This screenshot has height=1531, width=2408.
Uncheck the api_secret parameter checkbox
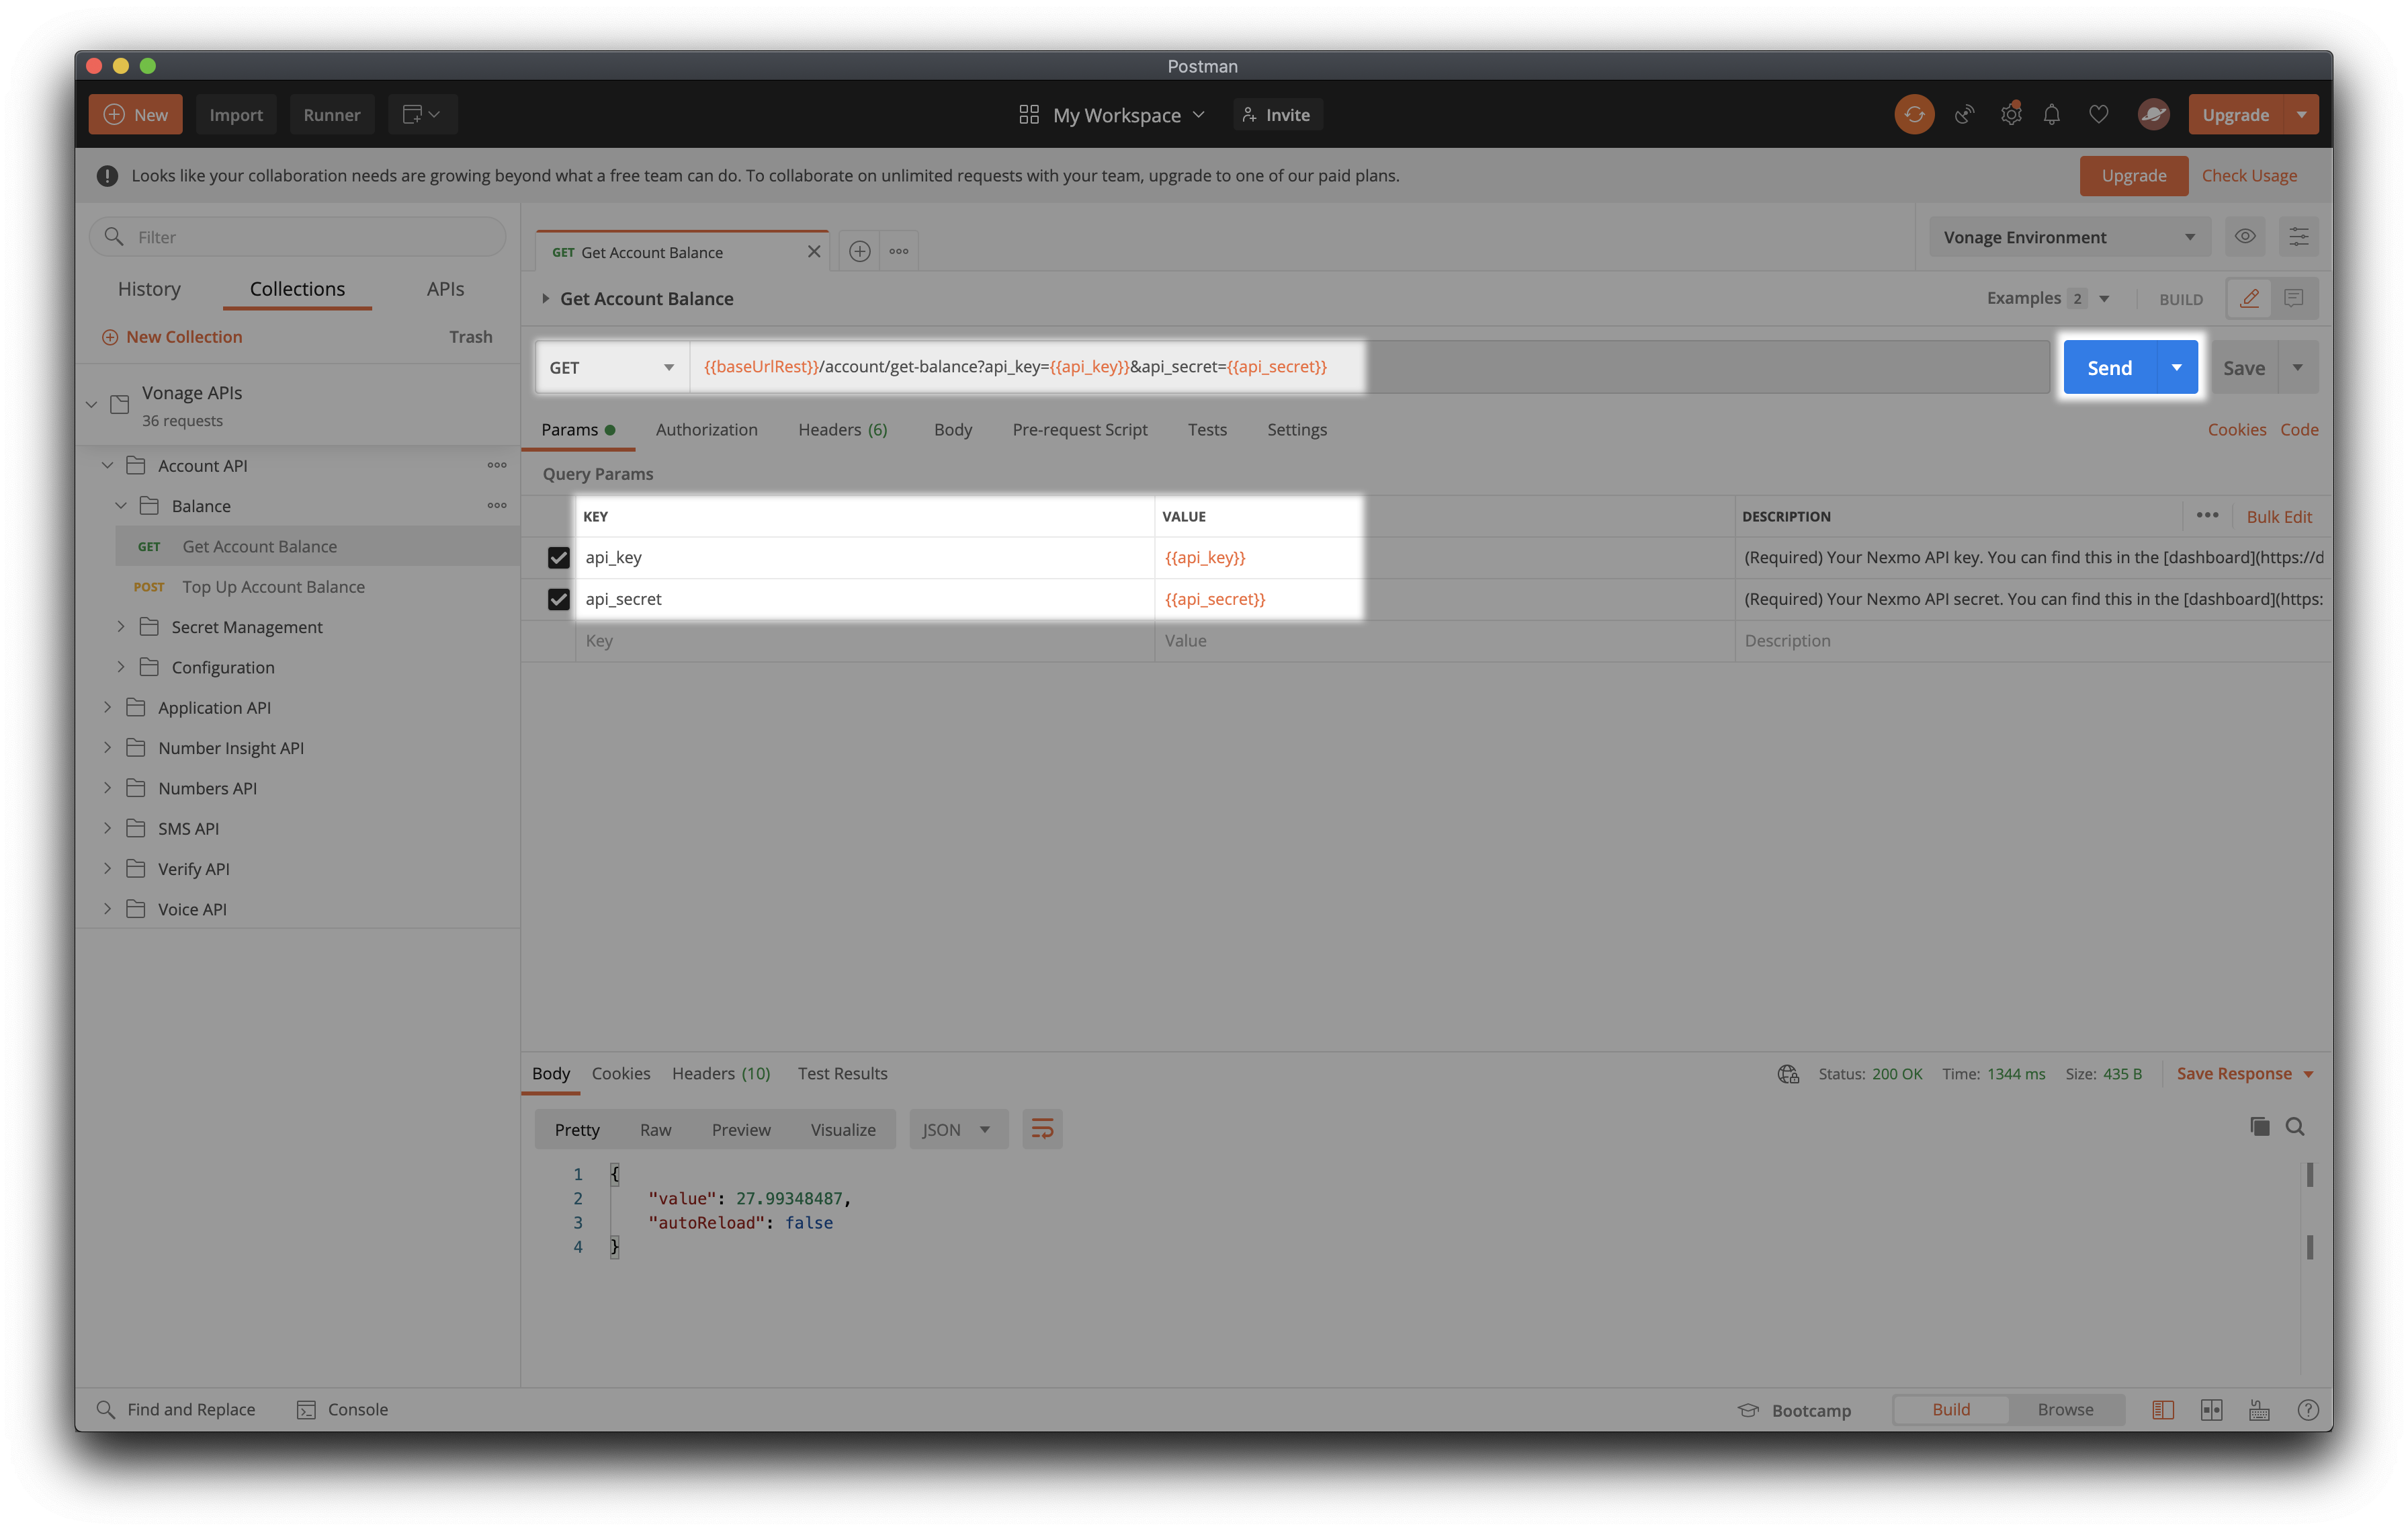(x=558, y=599)
